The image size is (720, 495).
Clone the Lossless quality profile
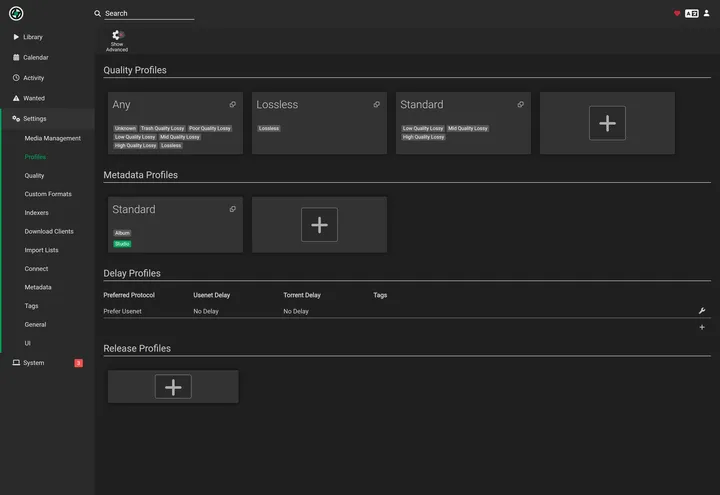377,105
